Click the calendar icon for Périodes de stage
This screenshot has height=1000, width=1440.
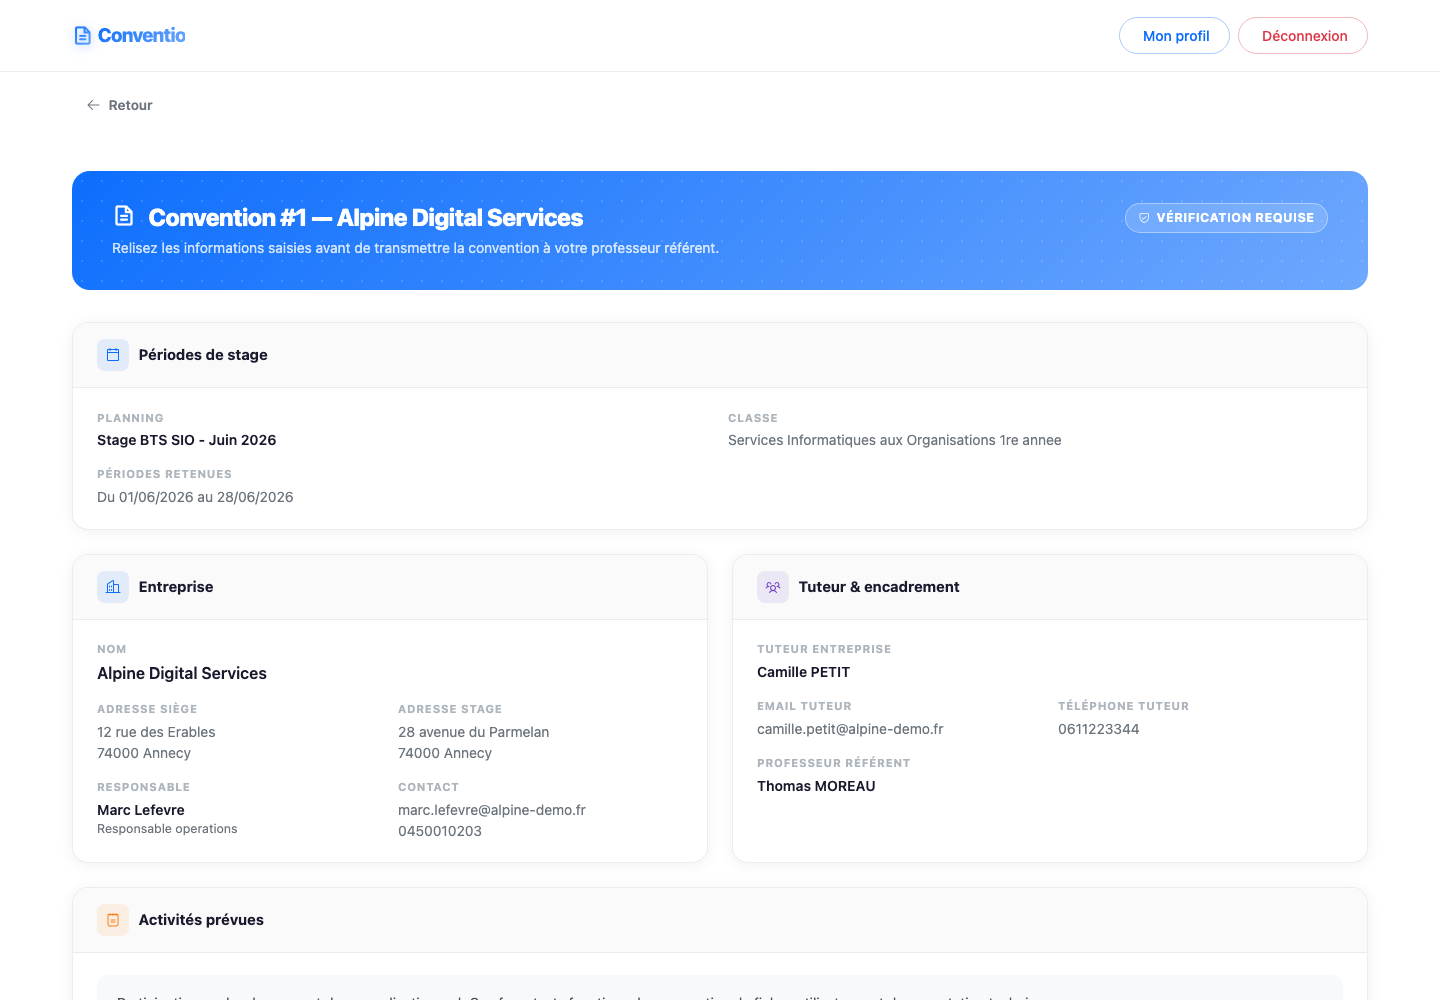click(x=113, y=355)
